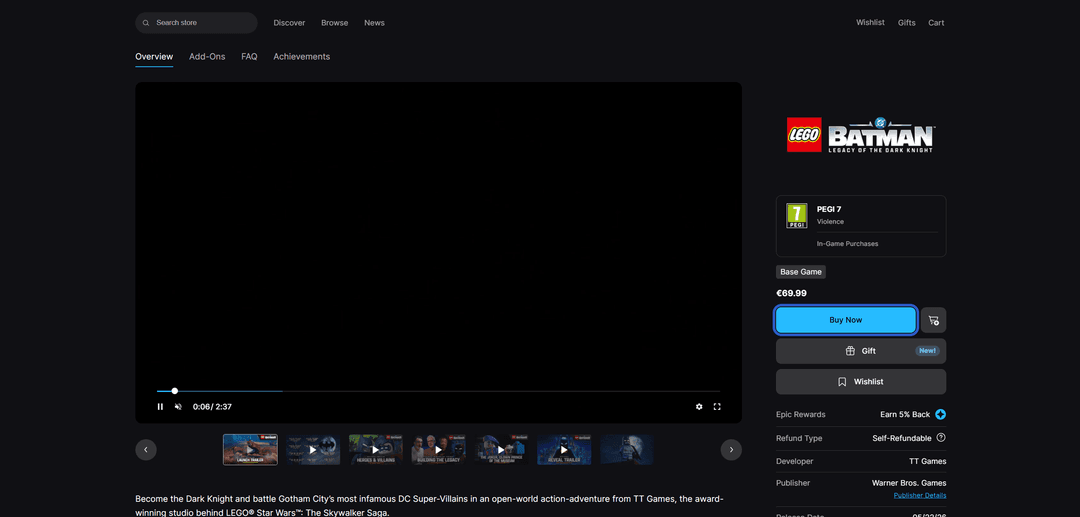Add game to Wishlist button
This screenshot has height=517, width=1080.
point(861,381)
